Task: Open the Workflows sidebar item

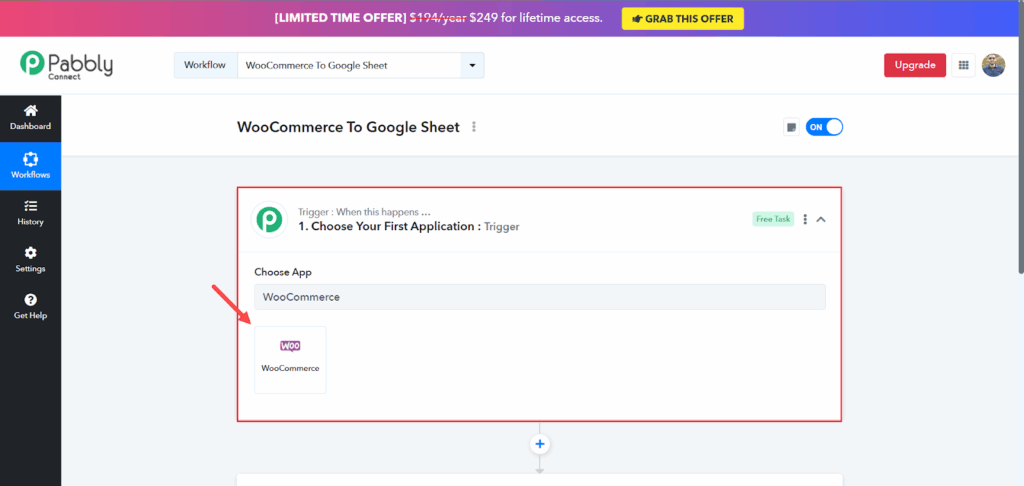Action: tap(30, 166)
